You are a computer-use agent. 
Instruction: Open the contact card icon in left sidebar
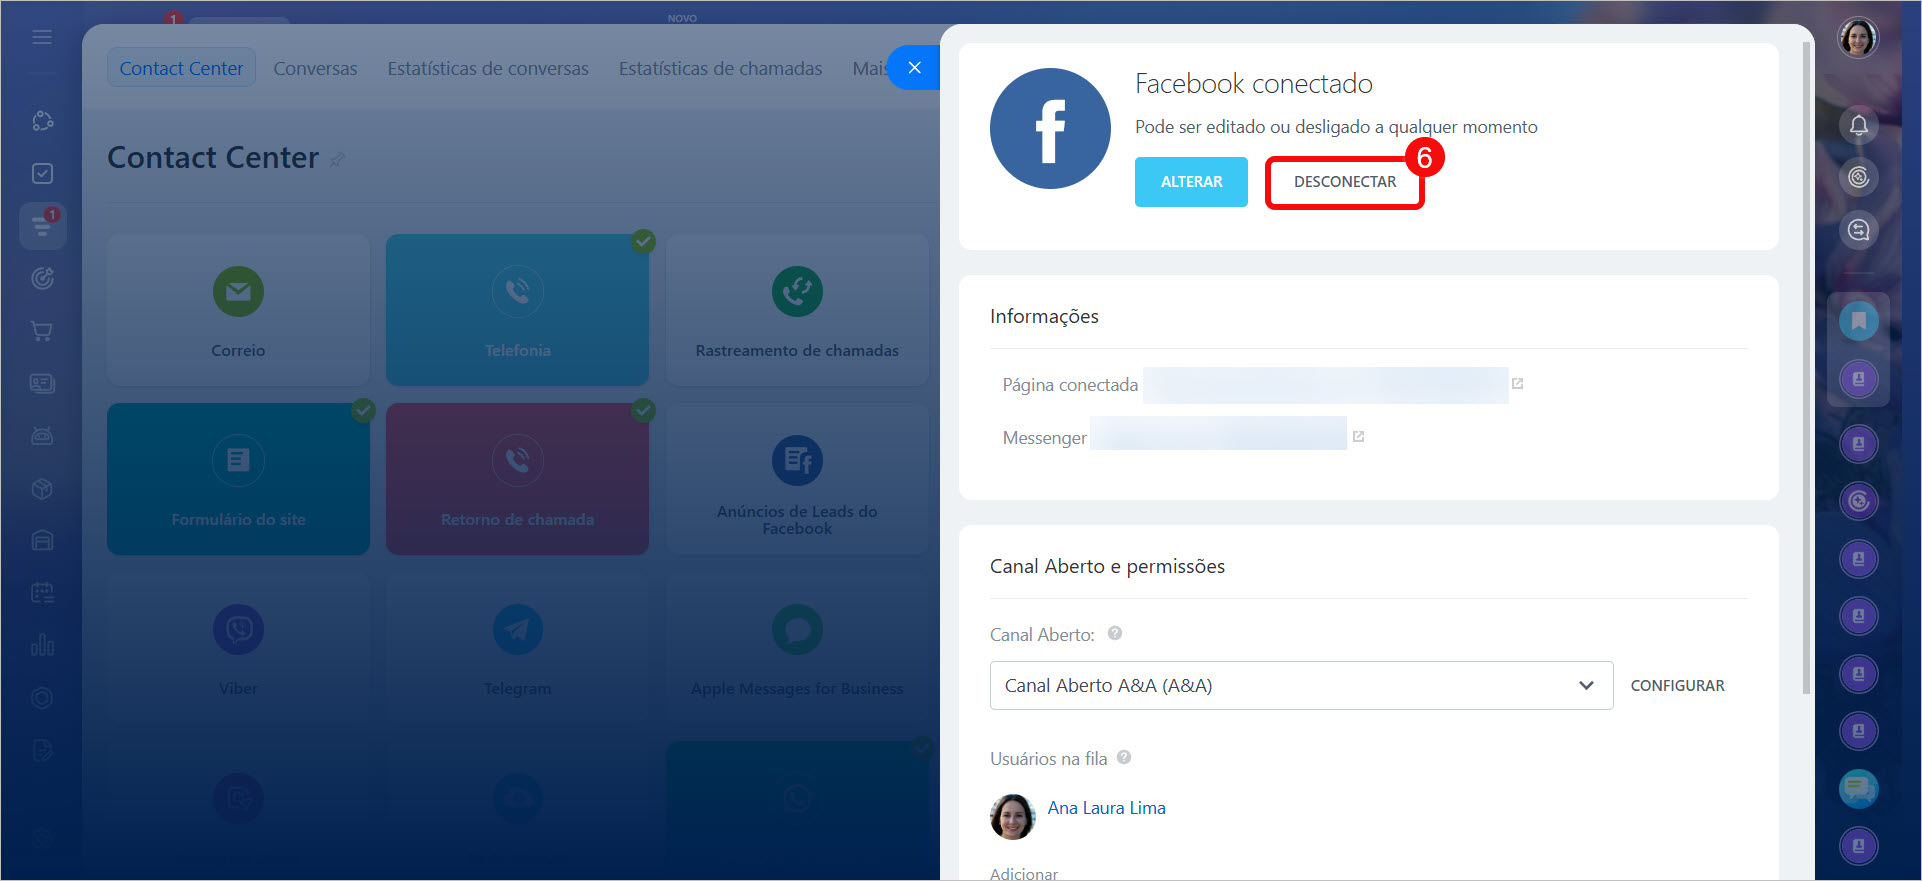pos(42,384)
